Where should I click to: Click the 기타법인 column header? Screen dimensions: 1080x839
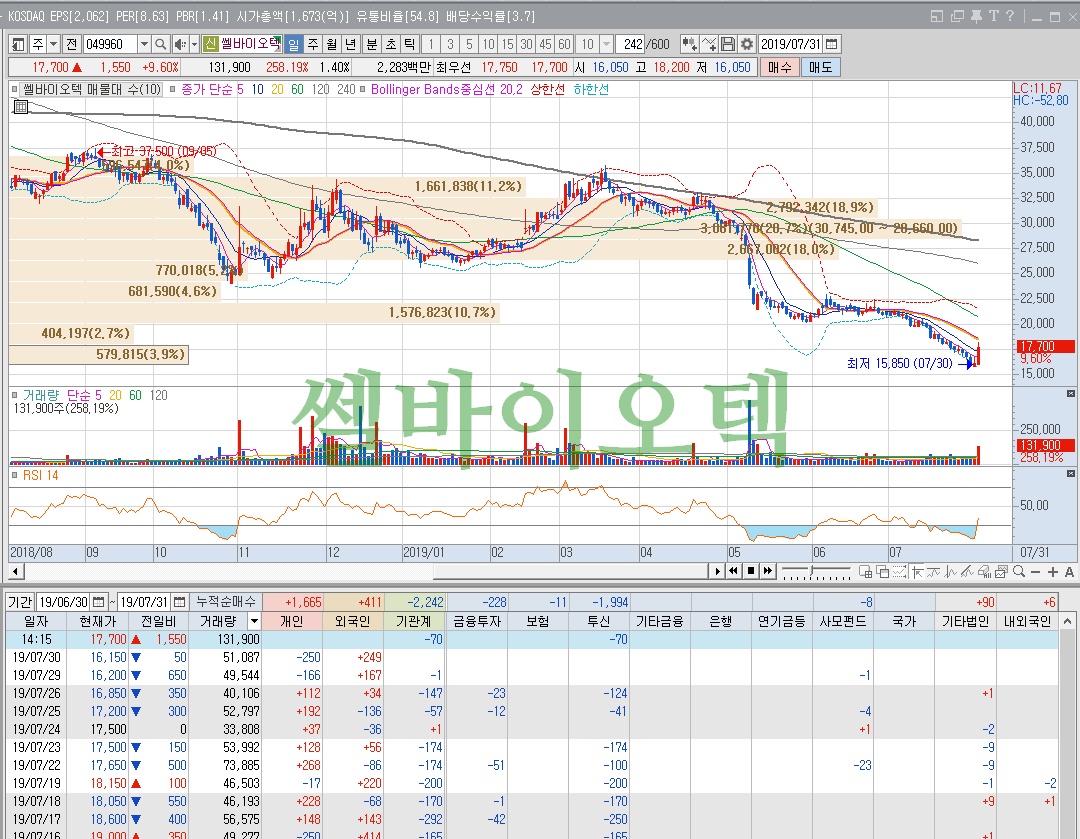(x=965, y=621)
